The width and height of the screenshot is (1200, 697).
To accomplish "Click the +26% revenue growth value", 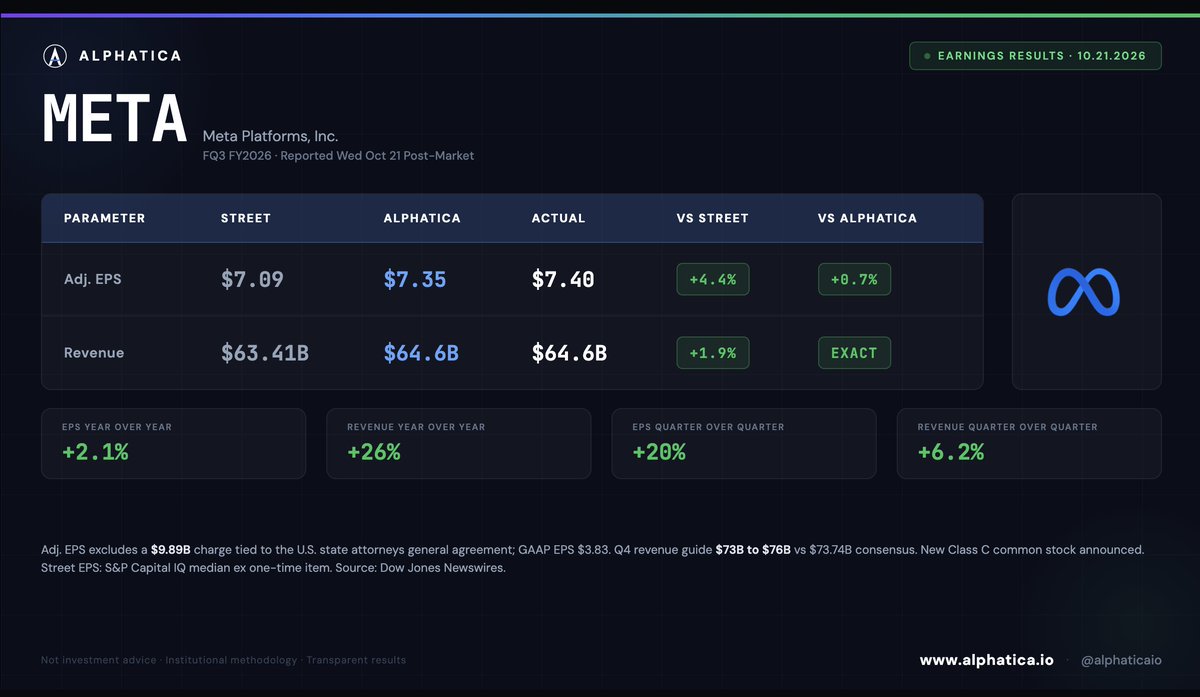I will tap(374, 452).
